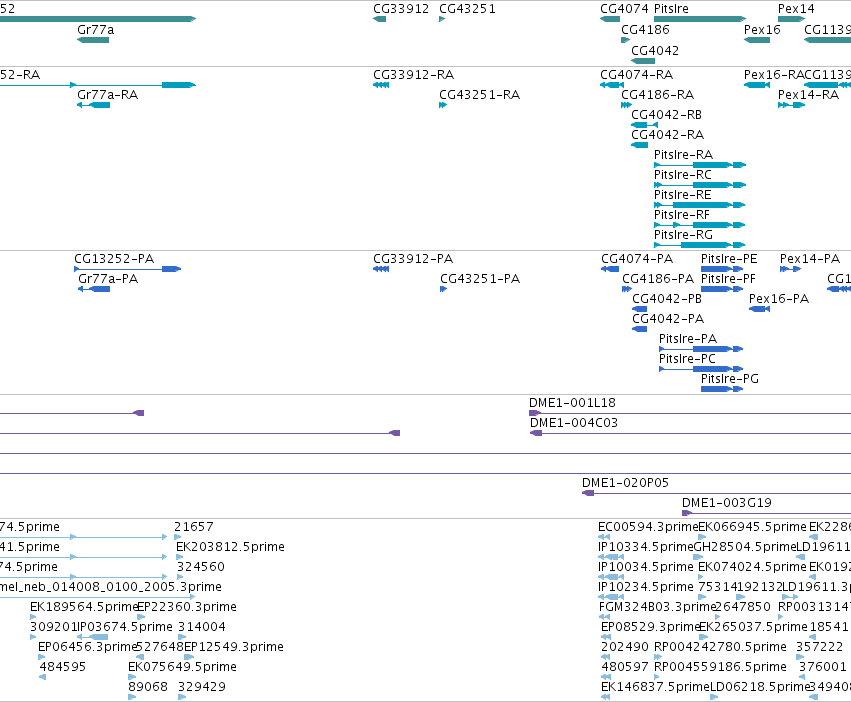This screenshot has width=851, height=702.
Task: Select the 324560 EST label
Action: click(x=201, y=567)
